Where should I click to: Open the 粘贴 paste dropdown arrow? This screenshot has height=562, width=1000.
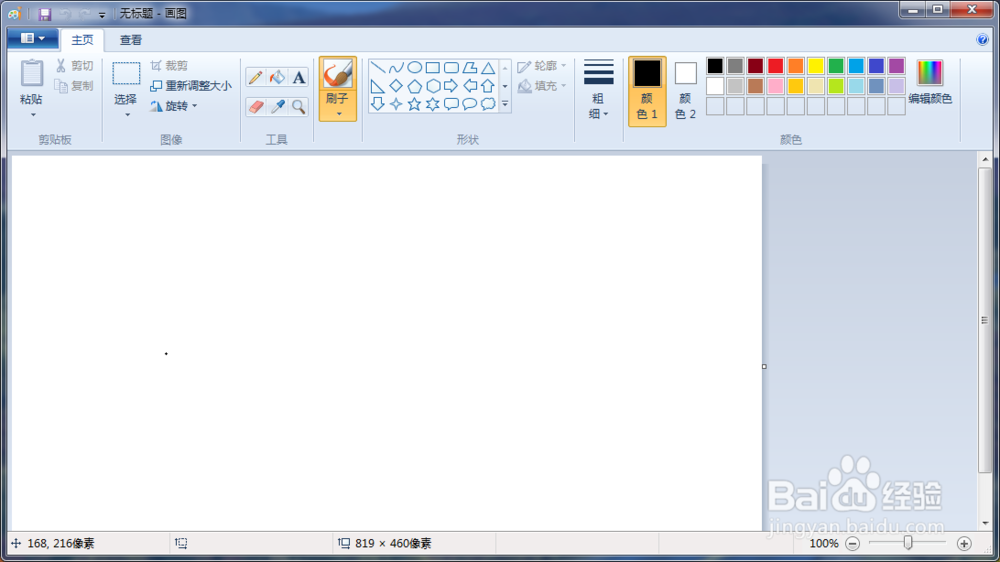click(x=32, y=115)
